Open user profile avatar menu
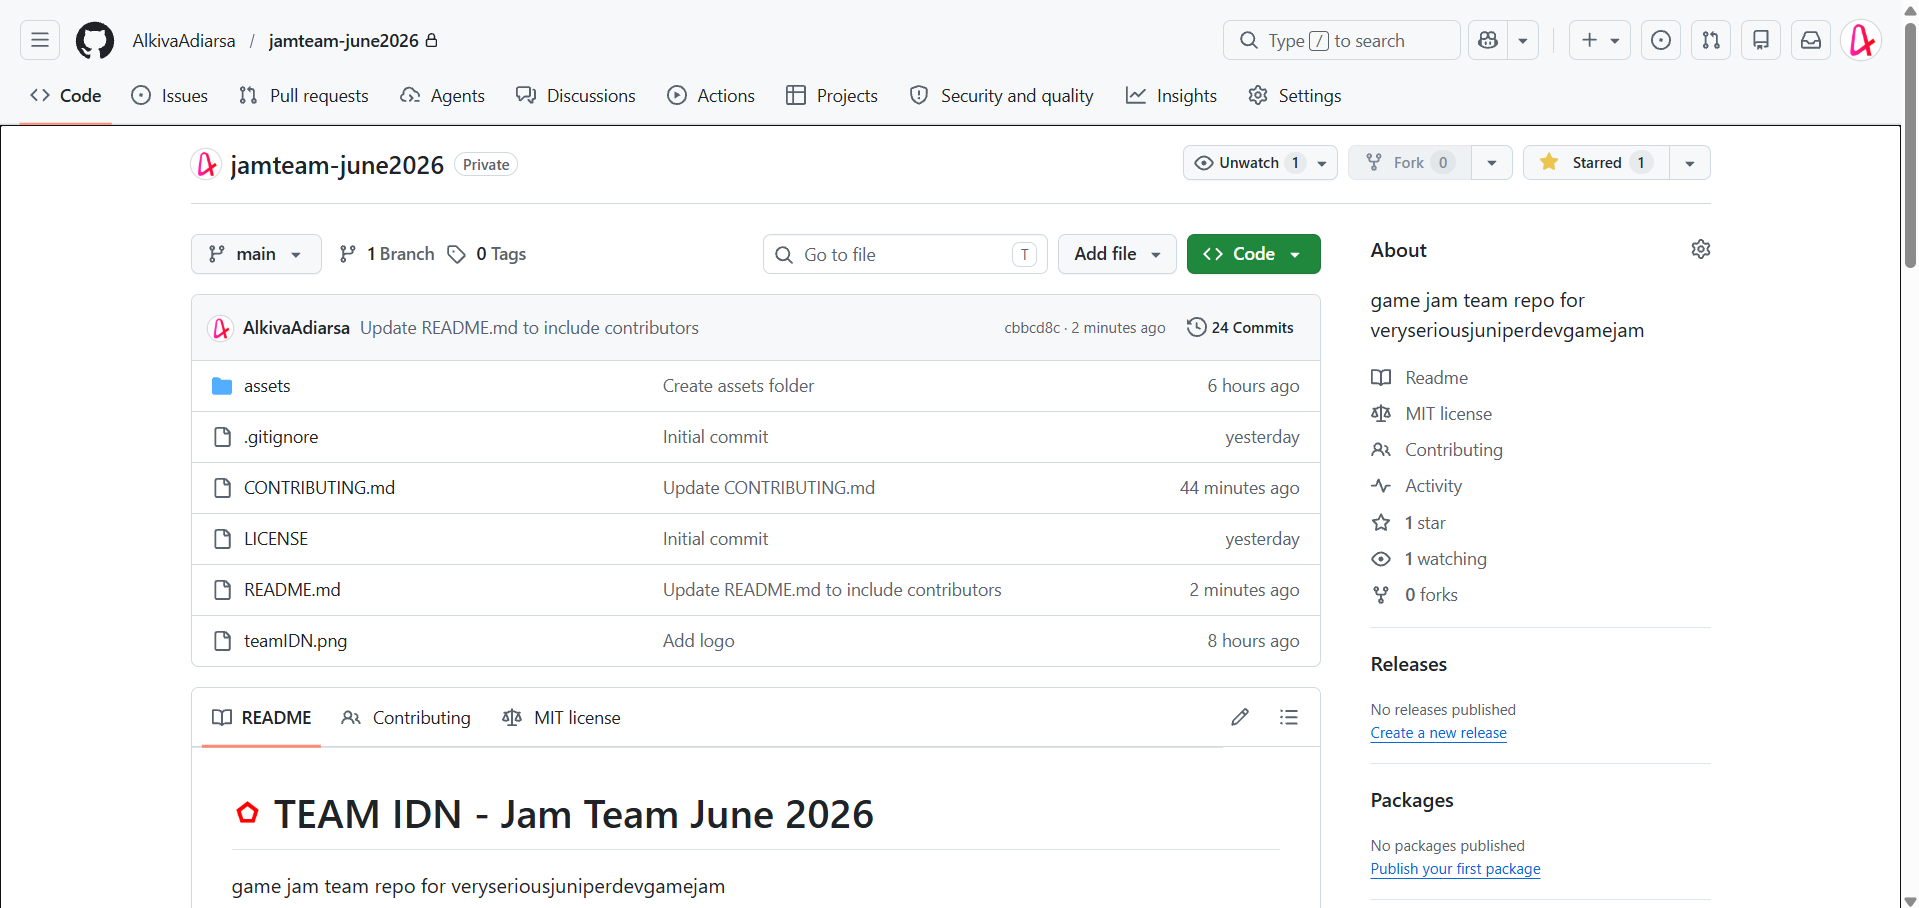1919x908 pixels. (1862, 40)
